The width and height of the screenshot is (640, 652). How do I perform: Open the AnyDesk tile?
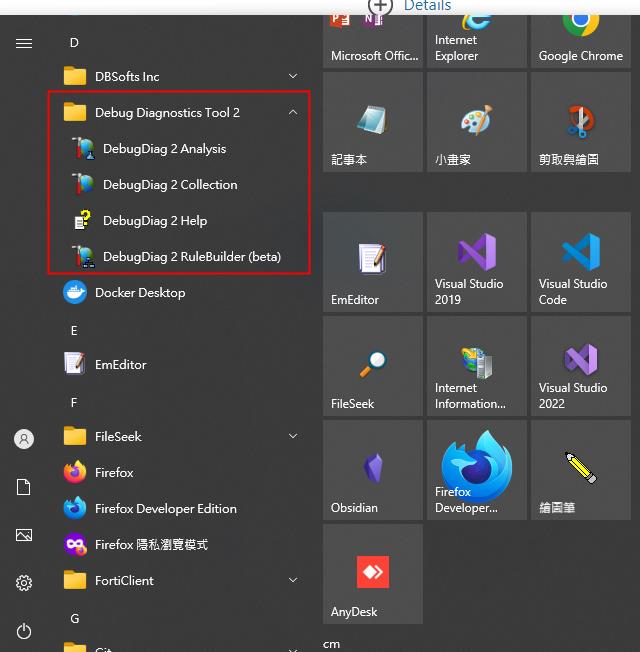pyautogui.click(x=373, y=574)
